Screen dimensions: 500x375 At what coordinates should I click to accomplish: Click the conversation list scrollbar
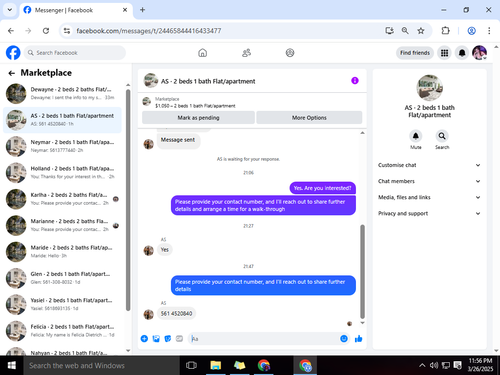pos(128,200)
